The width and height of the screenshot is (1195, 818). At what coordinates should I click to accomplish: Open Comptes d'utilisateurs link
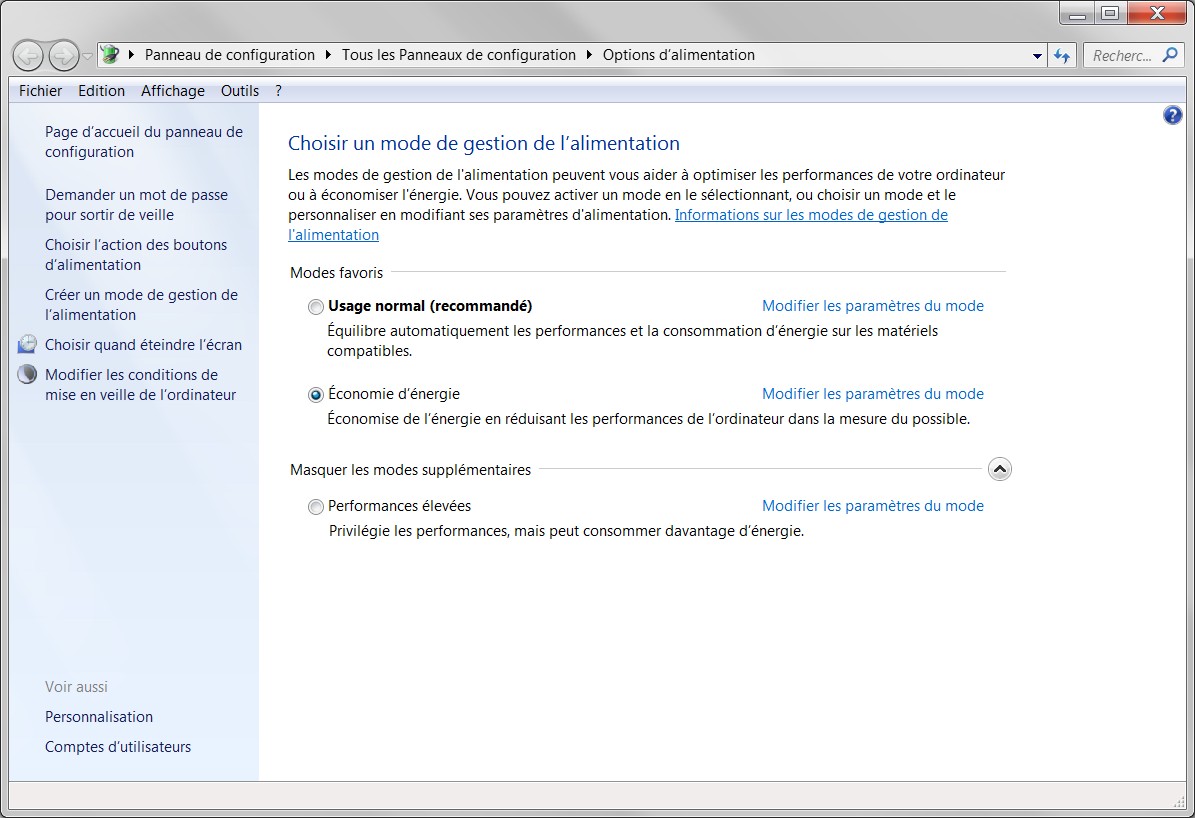click(118, 747)
